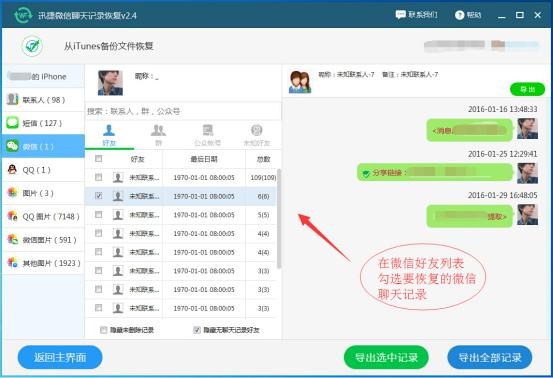Click the 返回主界面 button
This screenshot has height=378, width=553.
60,357
